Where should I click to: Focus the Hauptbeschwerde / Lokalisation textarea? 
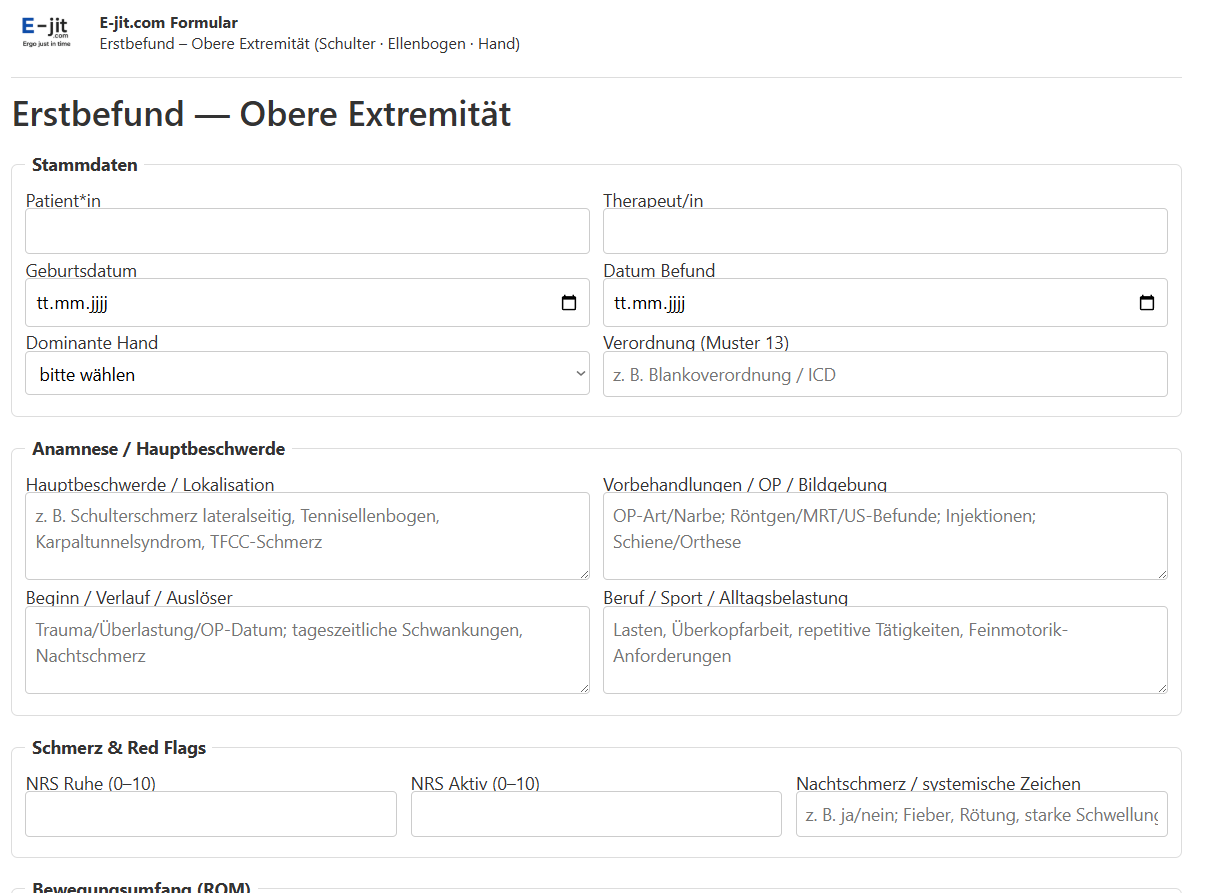click(x=307, y=536)
